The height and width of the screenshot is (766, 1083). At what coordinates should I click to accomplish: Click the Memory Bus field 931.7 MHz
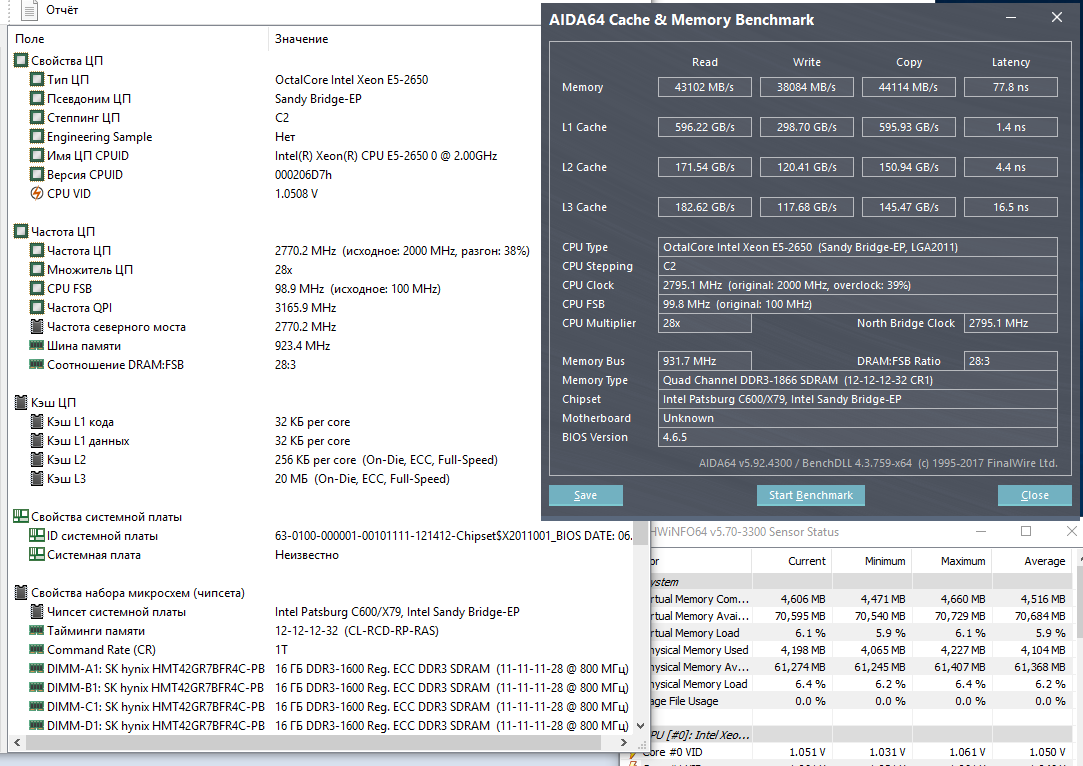704,361
